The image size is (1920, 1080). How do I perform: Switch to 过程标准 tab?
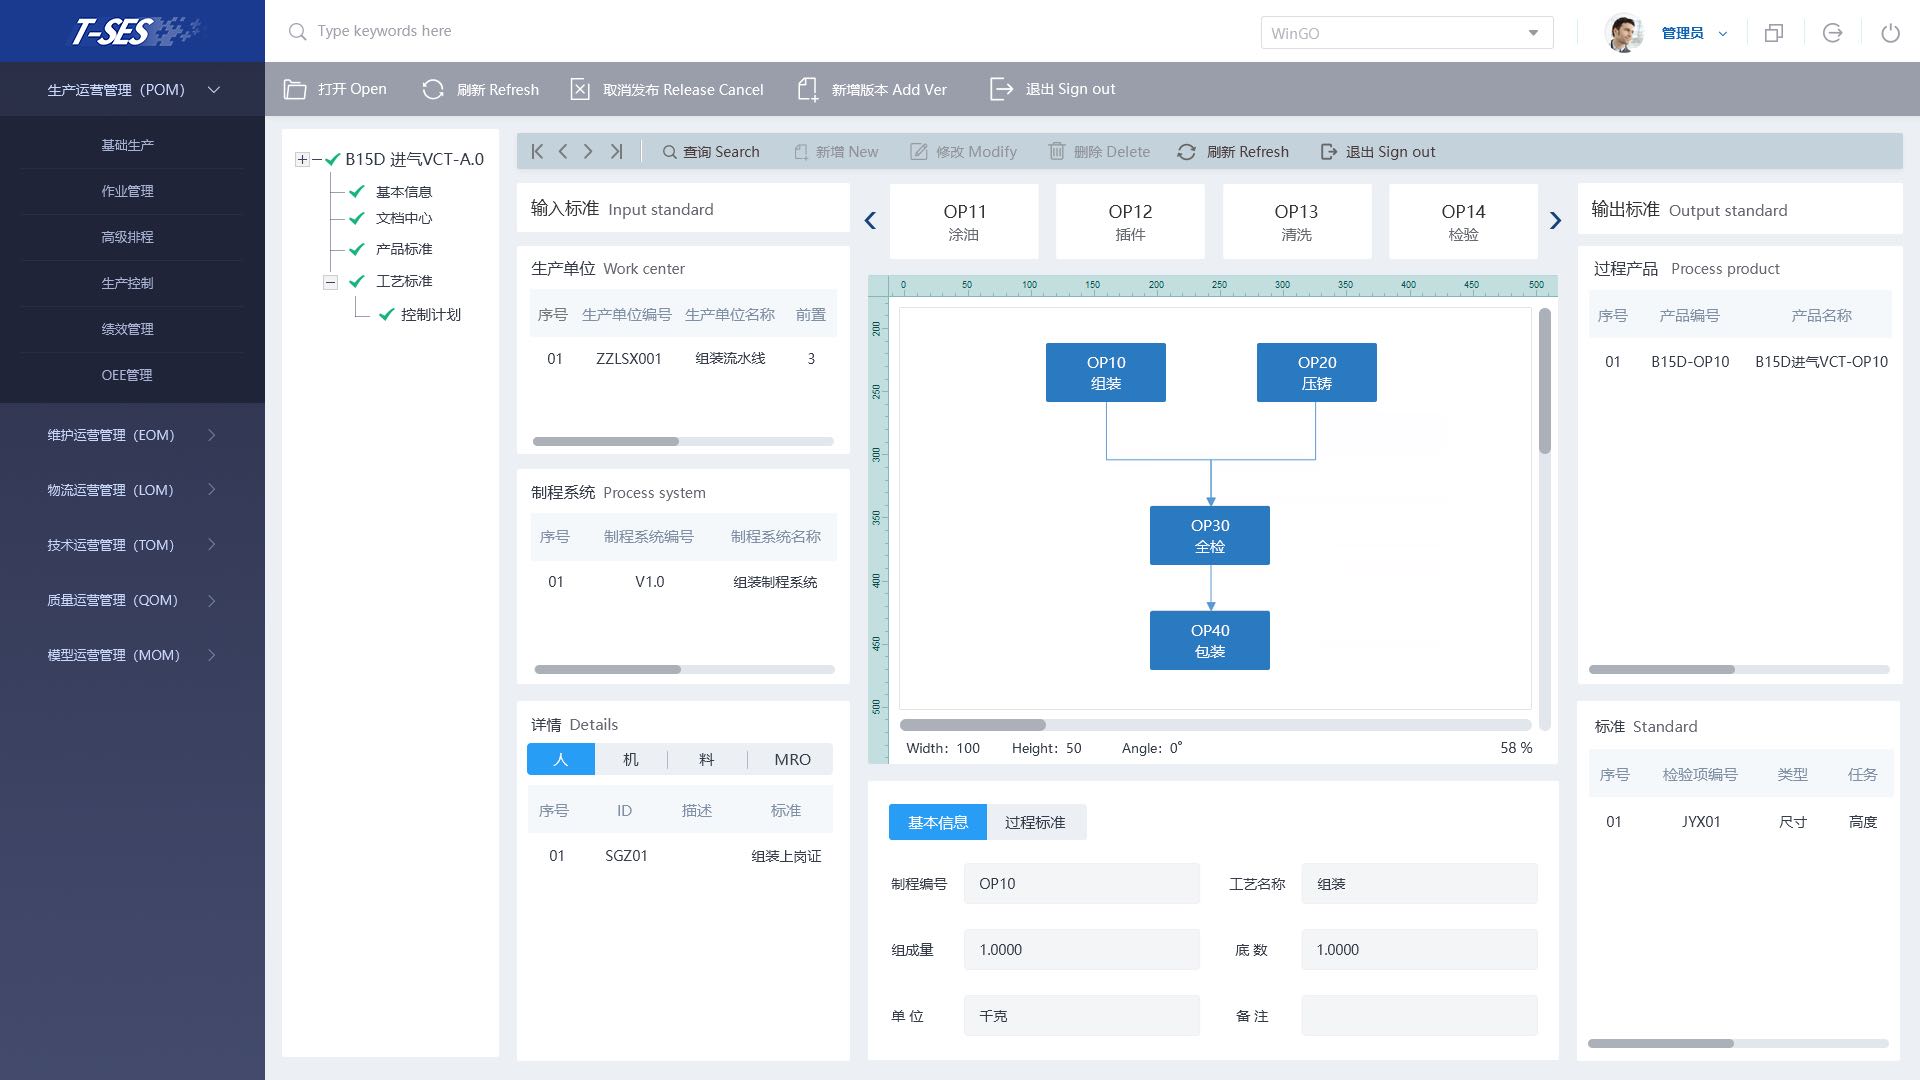coord(1035,822)
